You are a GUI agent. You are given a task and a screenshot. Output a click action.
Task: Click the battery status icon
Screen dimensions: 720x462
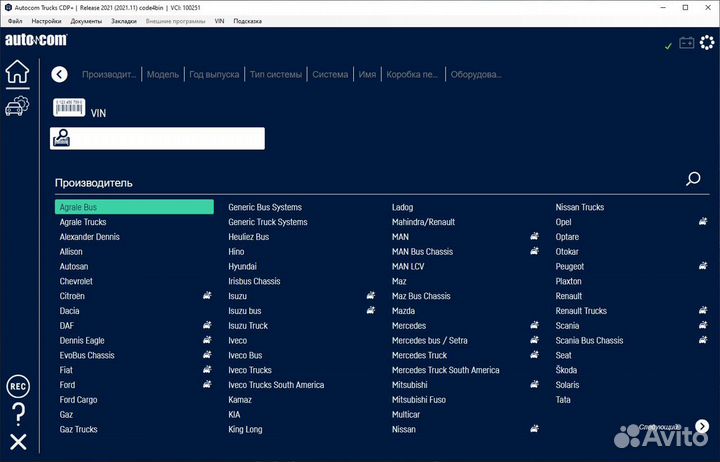point(687,43)
